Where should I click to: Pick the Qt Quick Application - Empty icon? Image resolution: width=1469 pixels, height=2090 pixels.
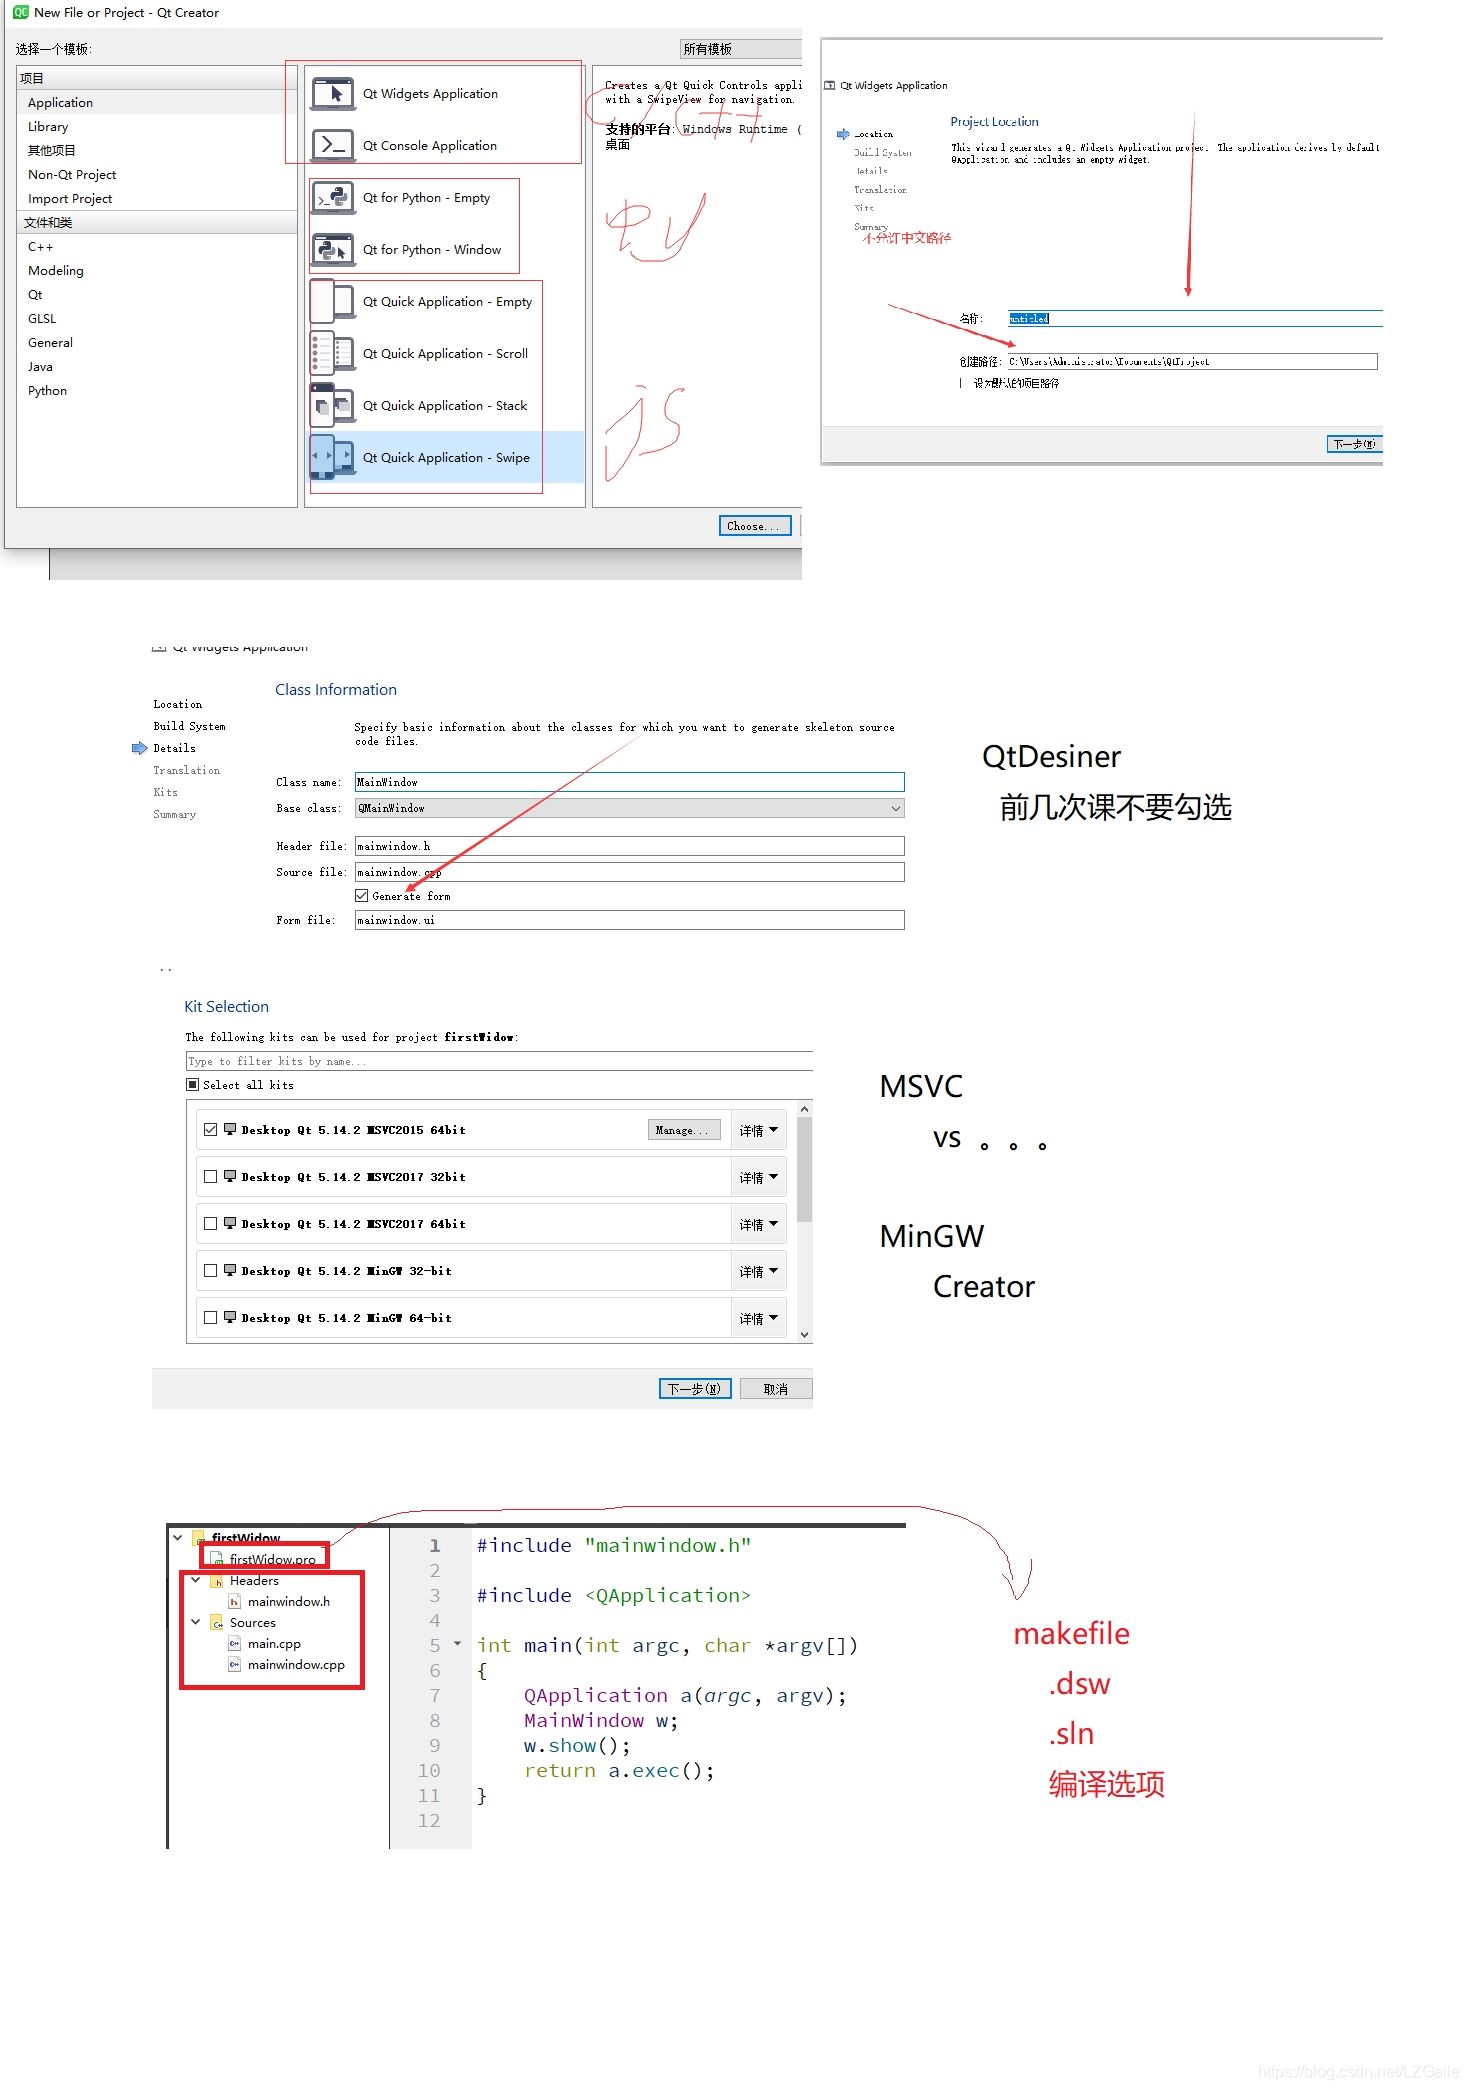point(333,302)
